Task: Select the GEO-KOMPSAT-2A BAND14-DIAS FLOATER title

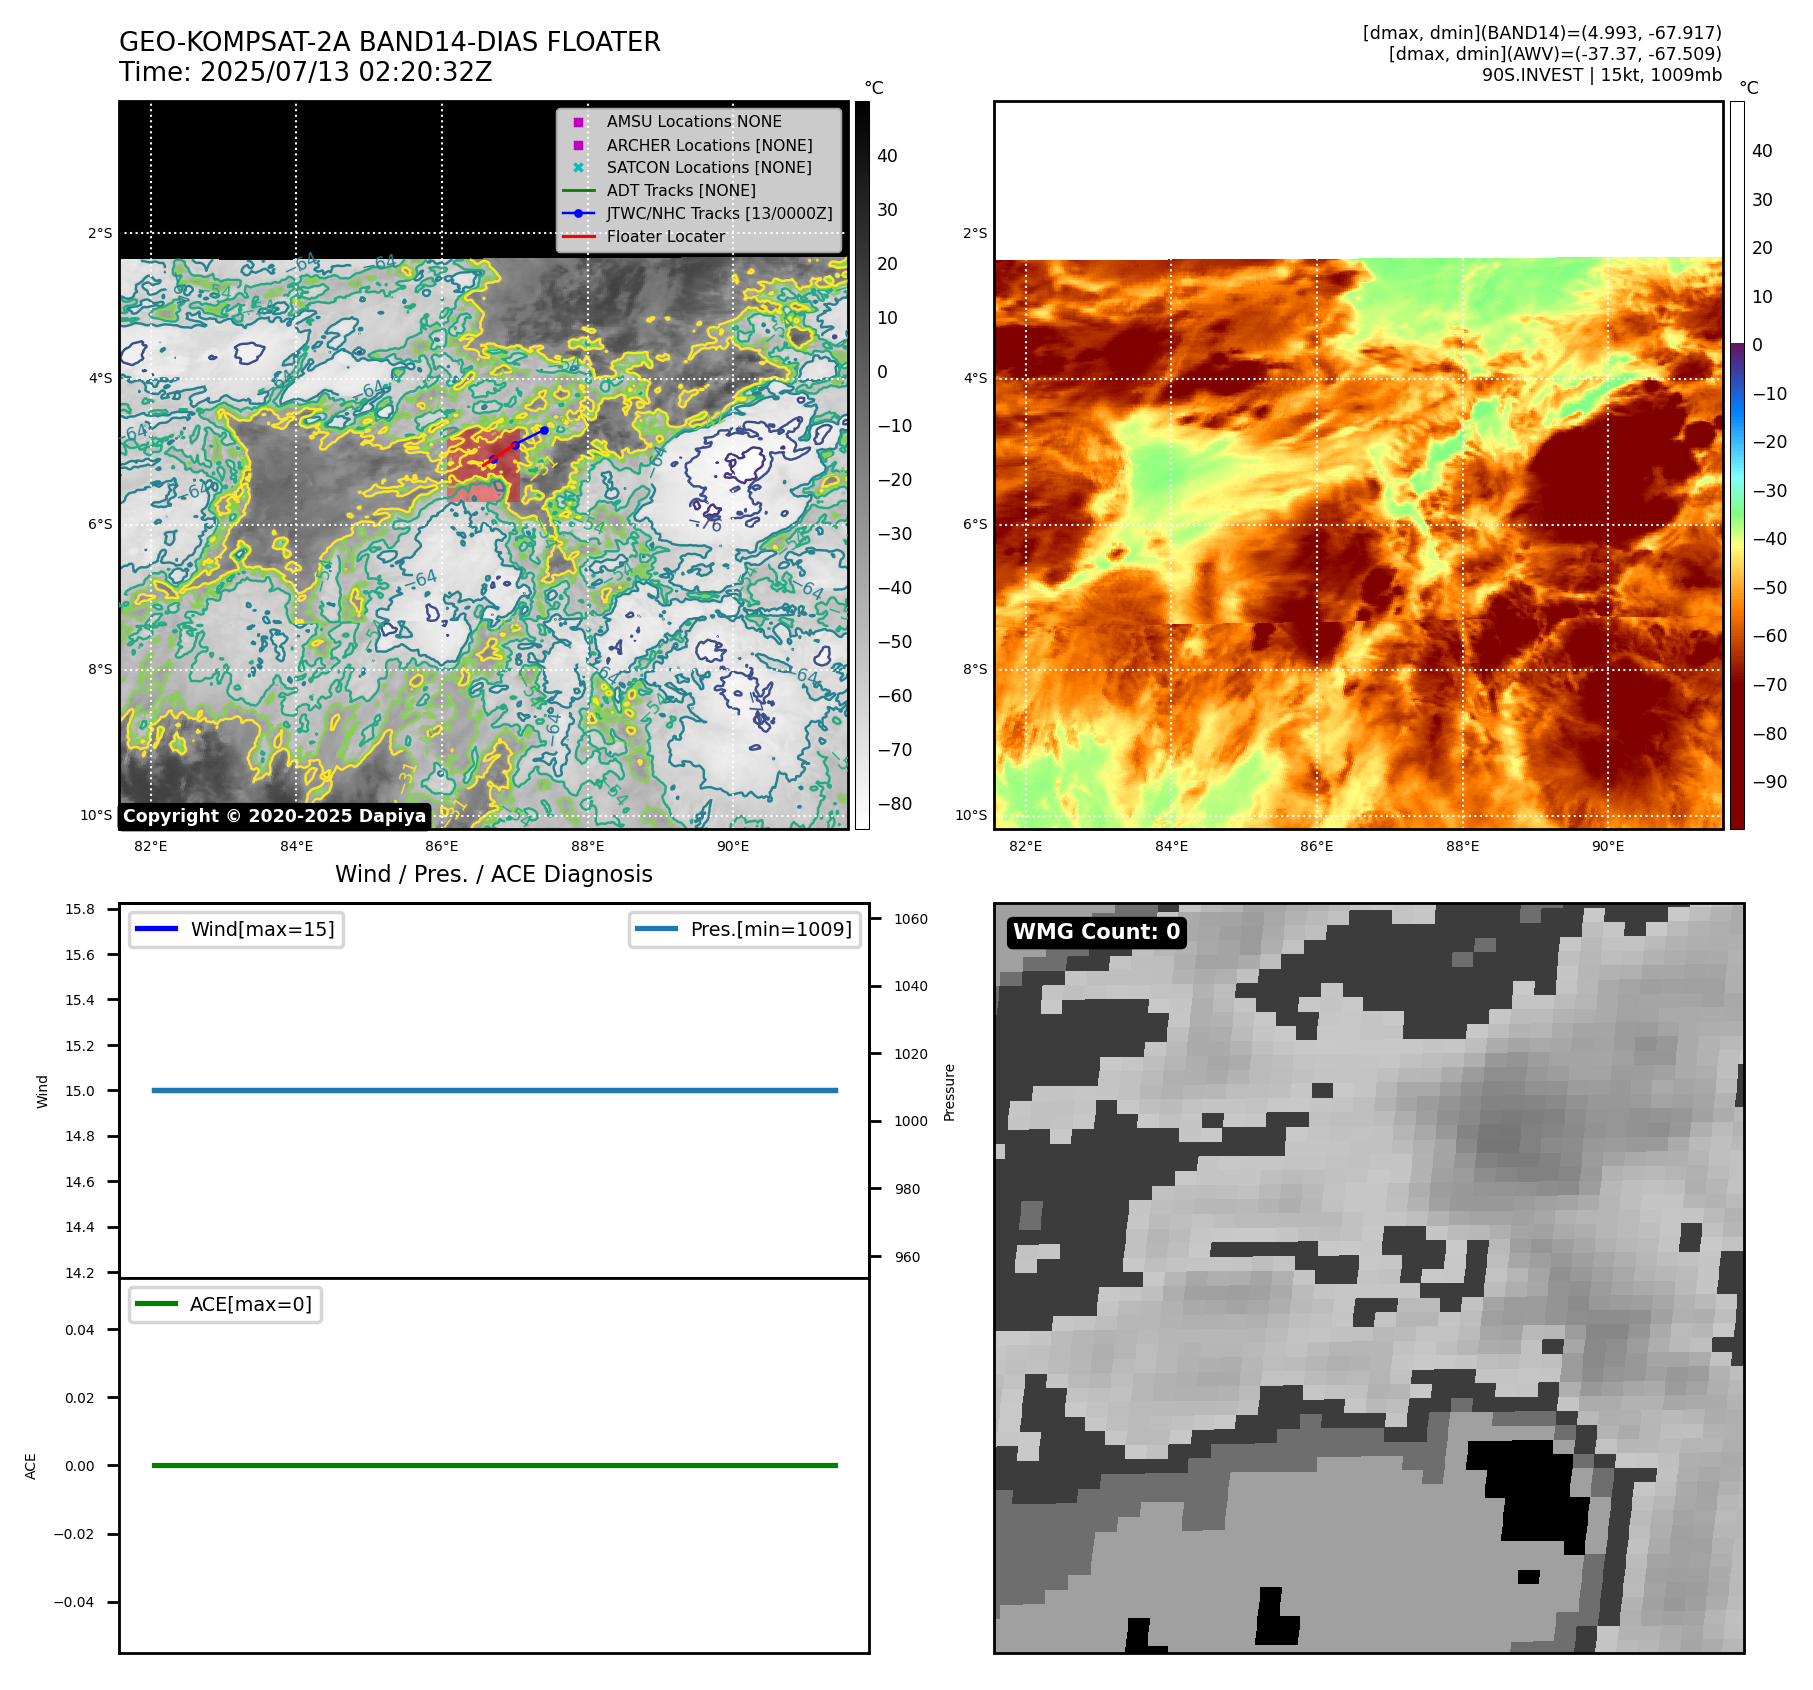Action: [390, 42]
